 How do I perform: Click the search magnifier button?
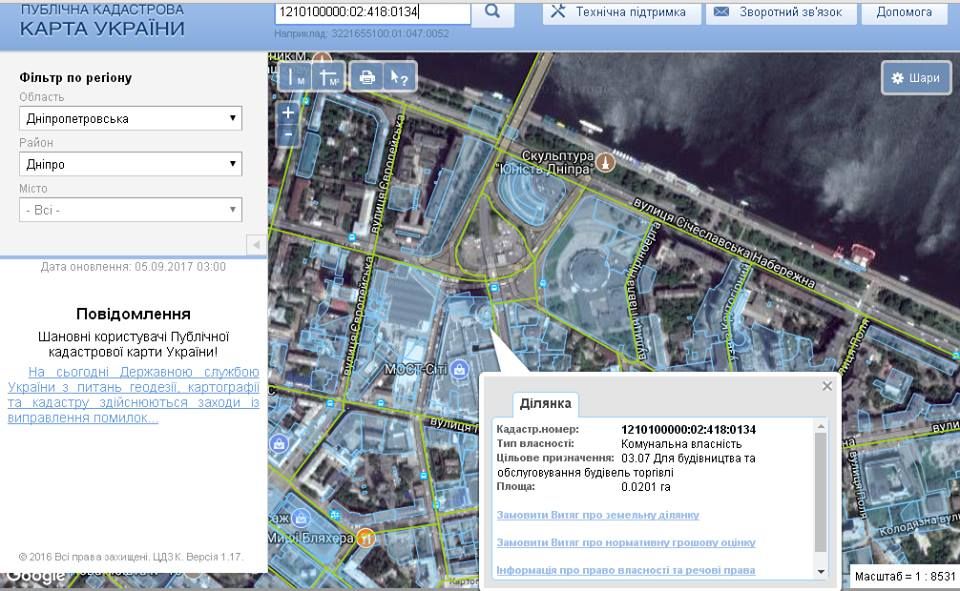[492, 12]
